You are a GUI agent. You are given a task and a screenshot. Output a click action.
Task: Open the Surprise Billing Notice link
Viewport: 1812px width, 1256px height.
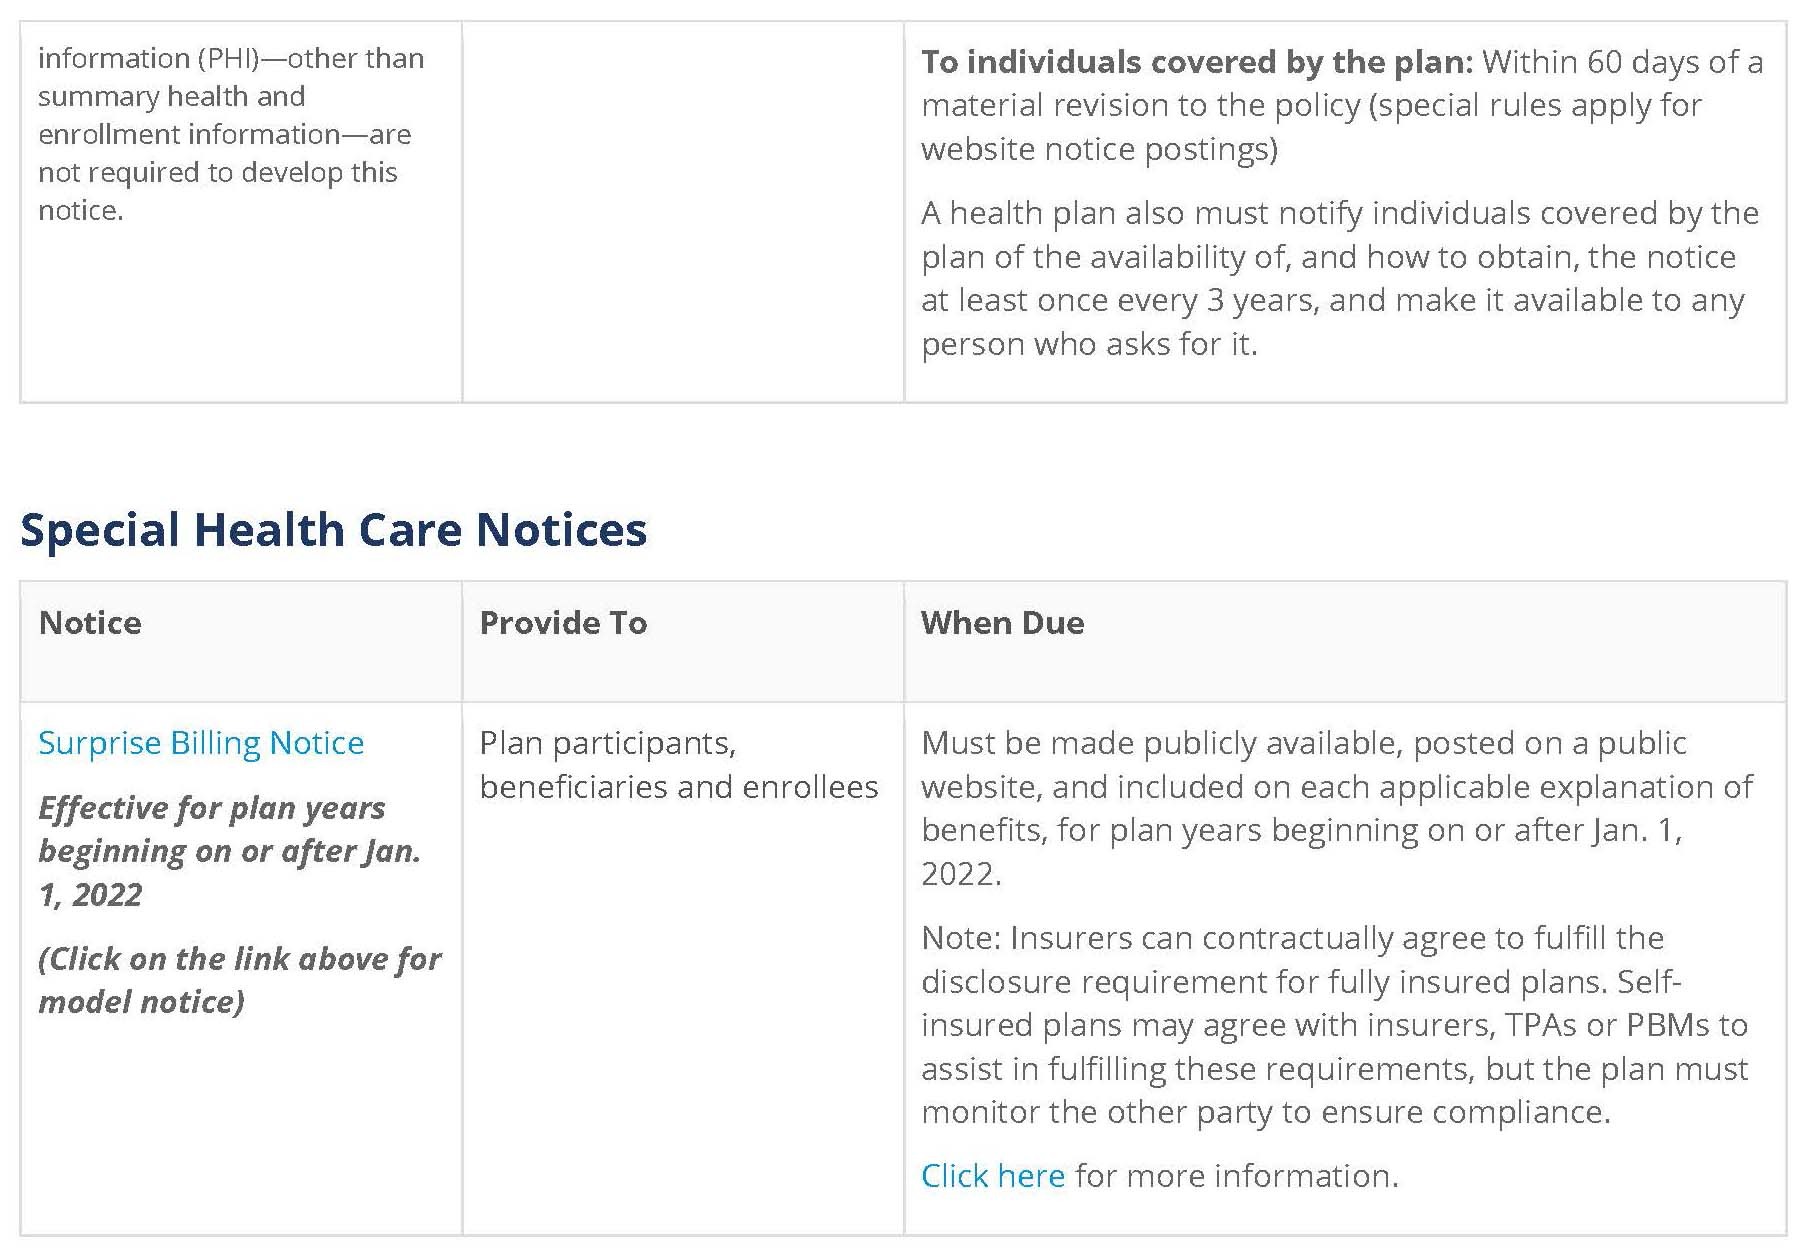click(x=201, y=743)
